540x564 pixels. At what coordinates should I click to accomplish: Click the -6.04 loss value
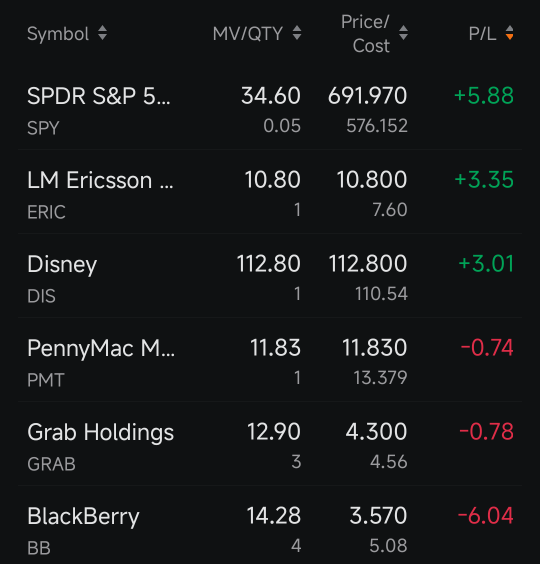pyautogui.click(x=485, y=515)
